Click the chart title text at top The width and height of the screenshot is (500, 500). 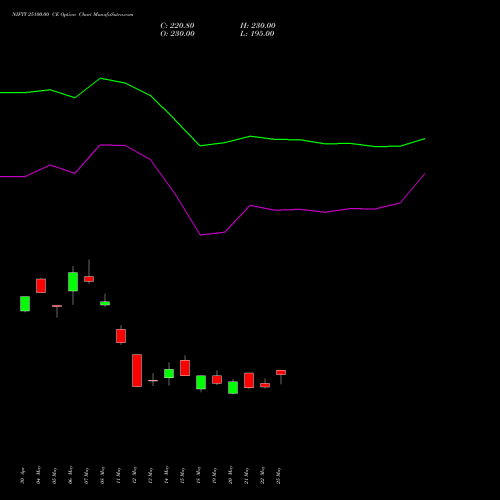73,14
